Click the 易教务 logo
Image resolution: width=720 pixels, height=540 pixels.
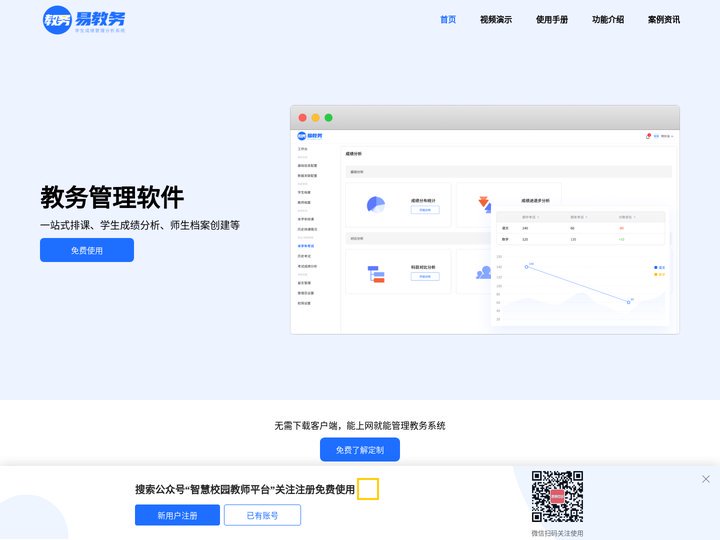(x=84, y=20)
